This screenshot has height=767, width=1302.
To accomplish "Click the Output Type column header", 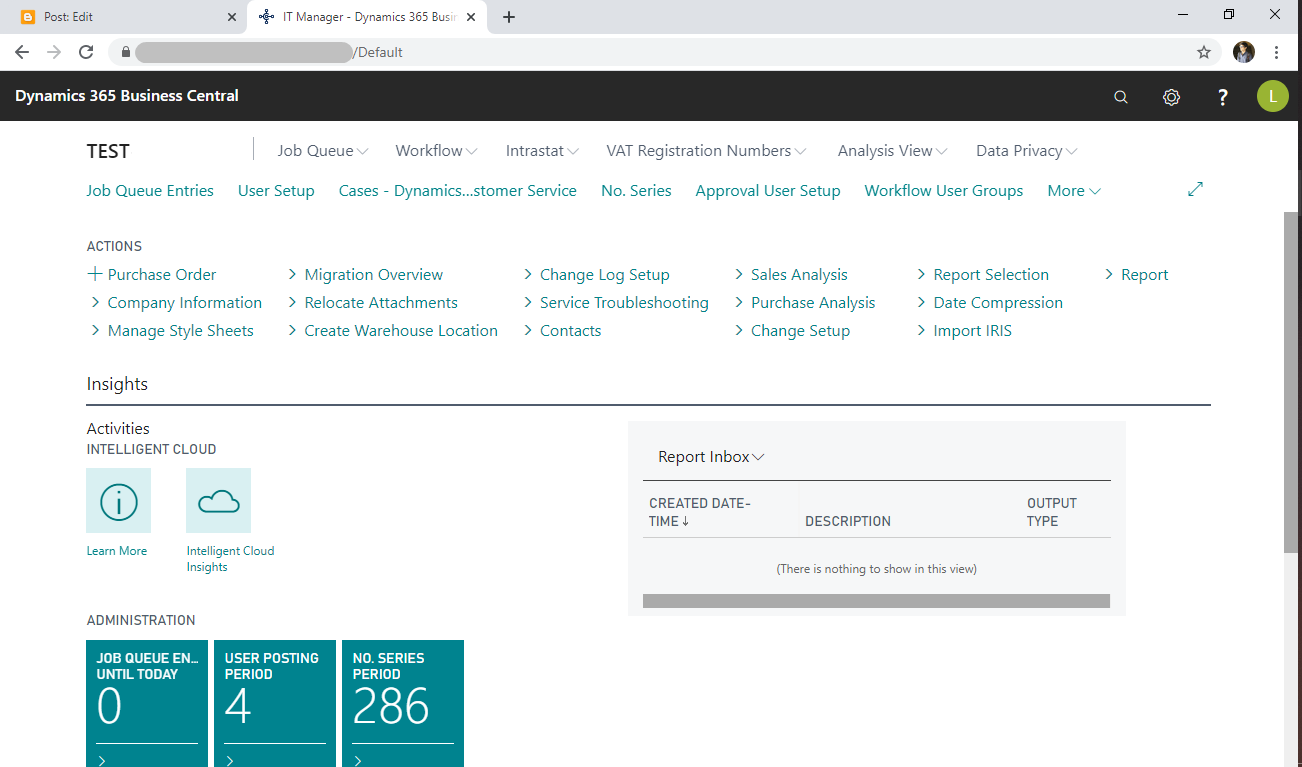I will pos(1052,512).
